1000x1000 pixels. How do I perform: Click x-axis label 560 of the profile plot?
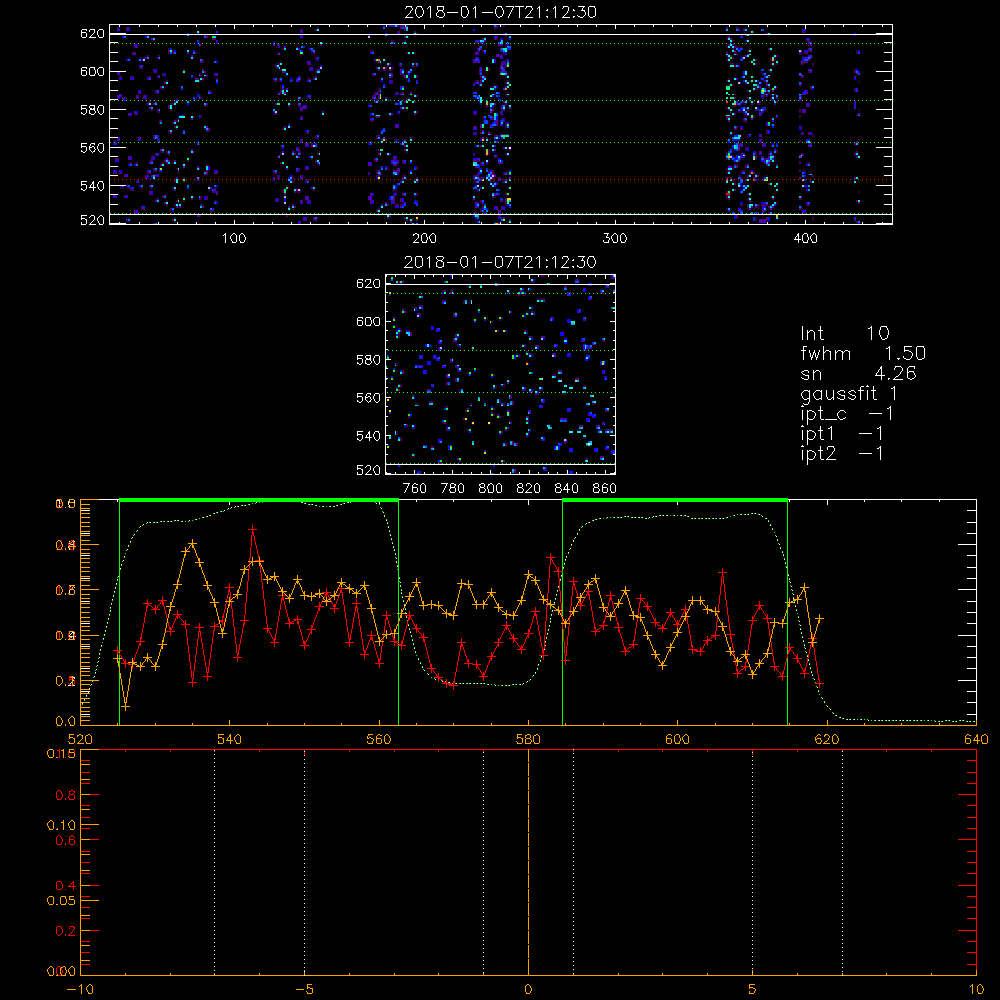point(379,739)
